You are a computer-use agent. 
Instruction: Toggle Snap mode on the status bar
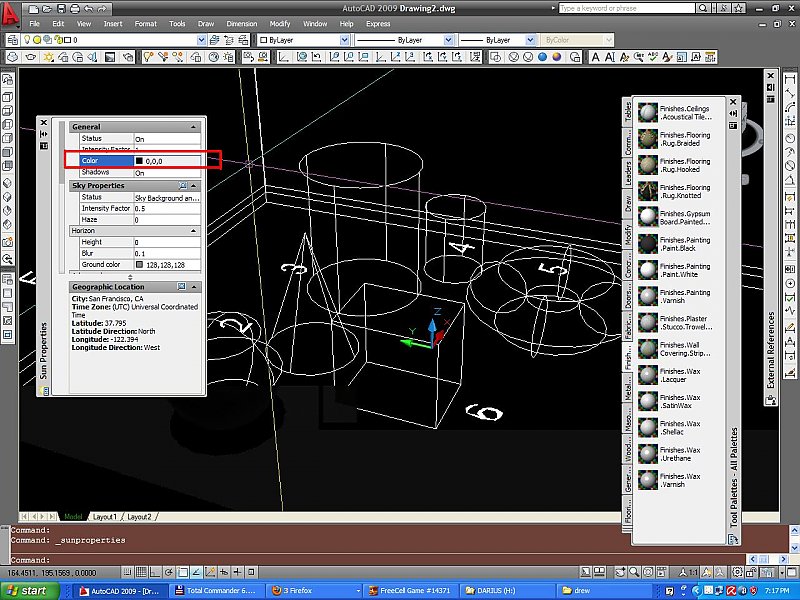127,572
